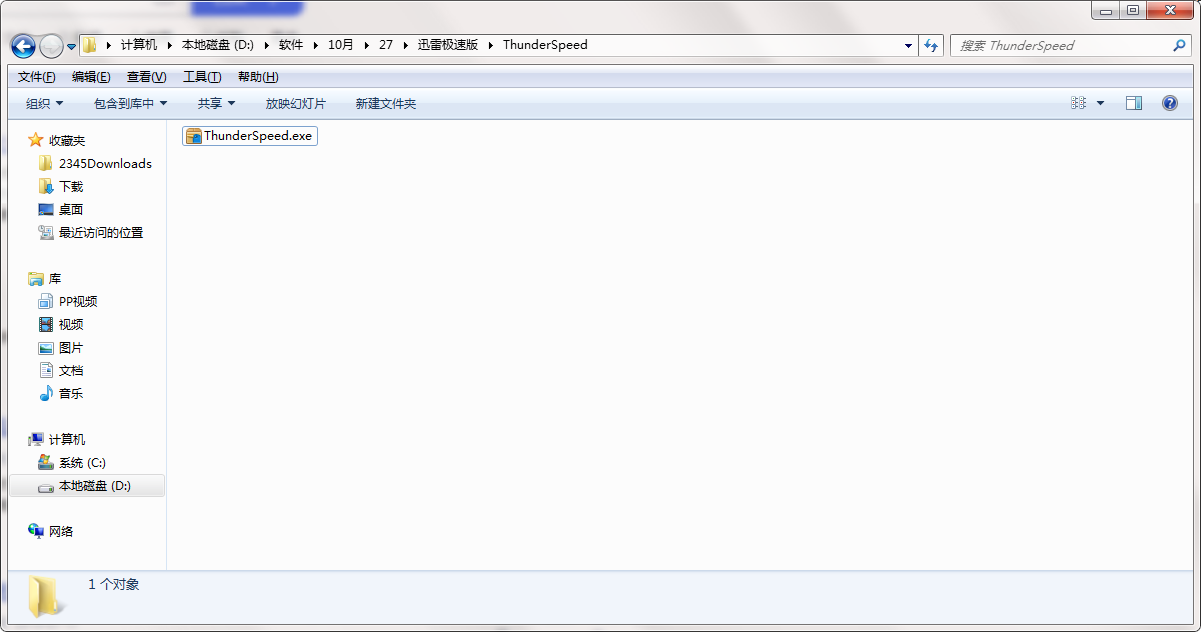Open 最近访问的位置 in favorites

point(101,232)
